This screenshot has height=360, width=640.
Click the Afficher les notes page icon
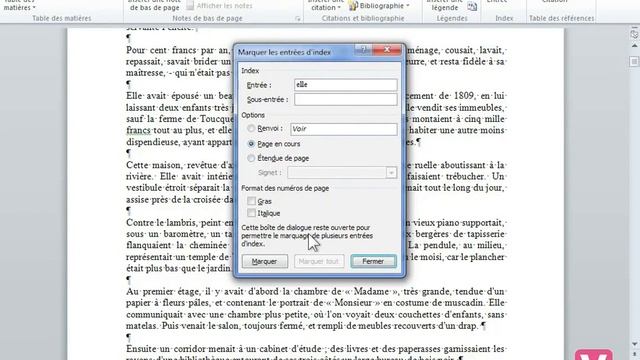[x=190, y=5]
